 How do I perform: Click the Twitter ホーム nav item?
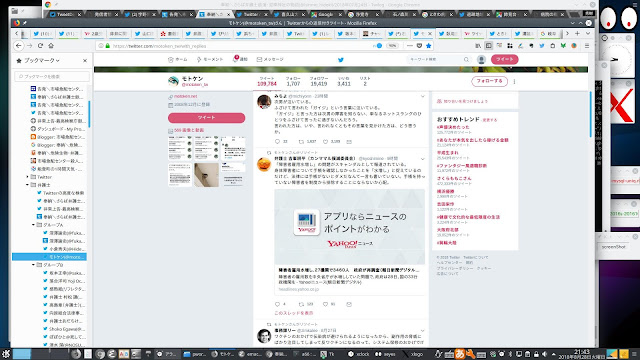pyautogui.click(x=178, y=60)
